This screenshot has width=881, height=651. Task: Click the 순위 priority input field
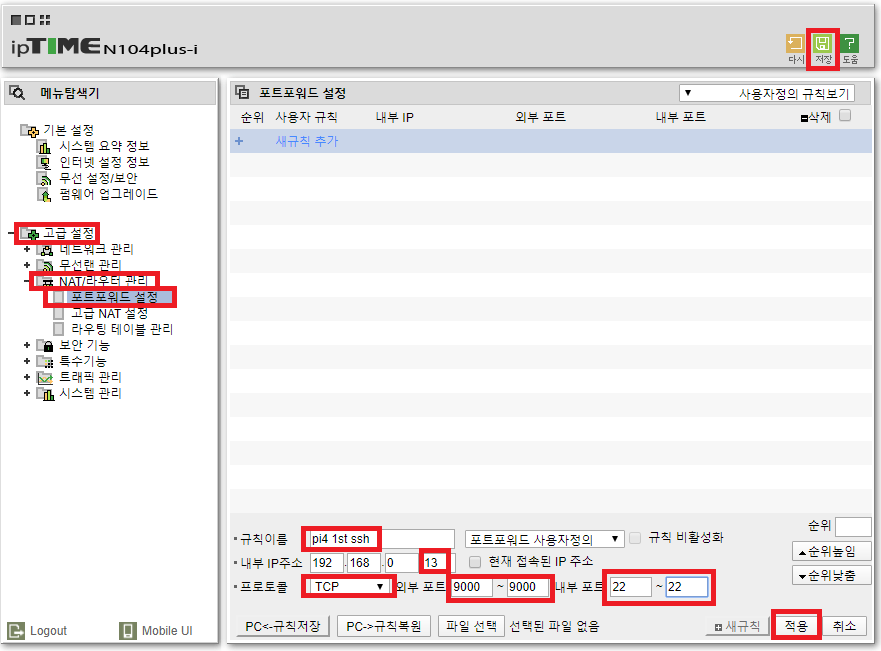[x=853, y=527]
